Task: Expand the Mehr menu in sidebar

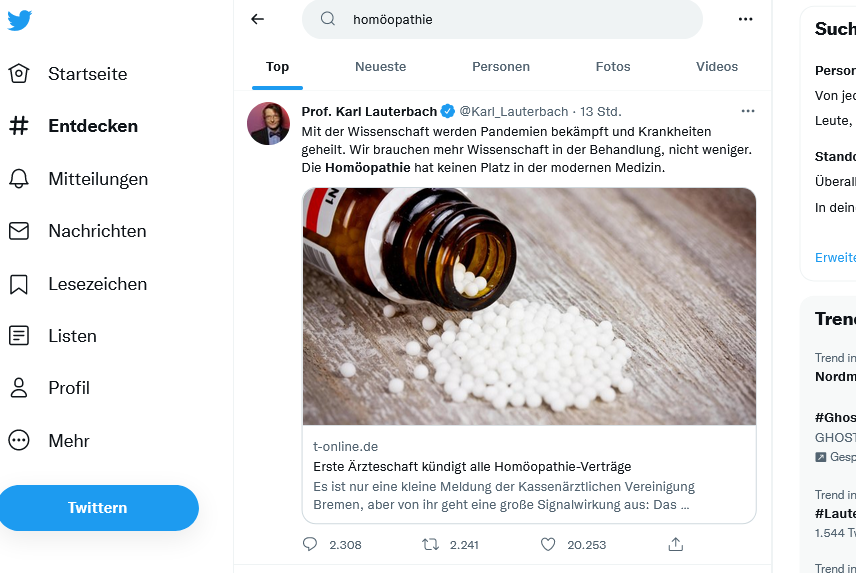Action: (19, 441)
